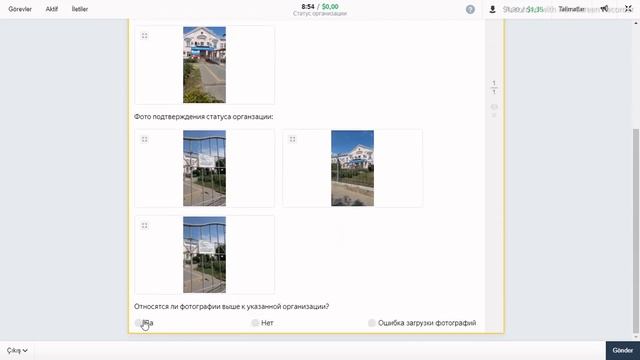
Task: Open the Çıkış dropdown menu
Action: pos(17,350)
